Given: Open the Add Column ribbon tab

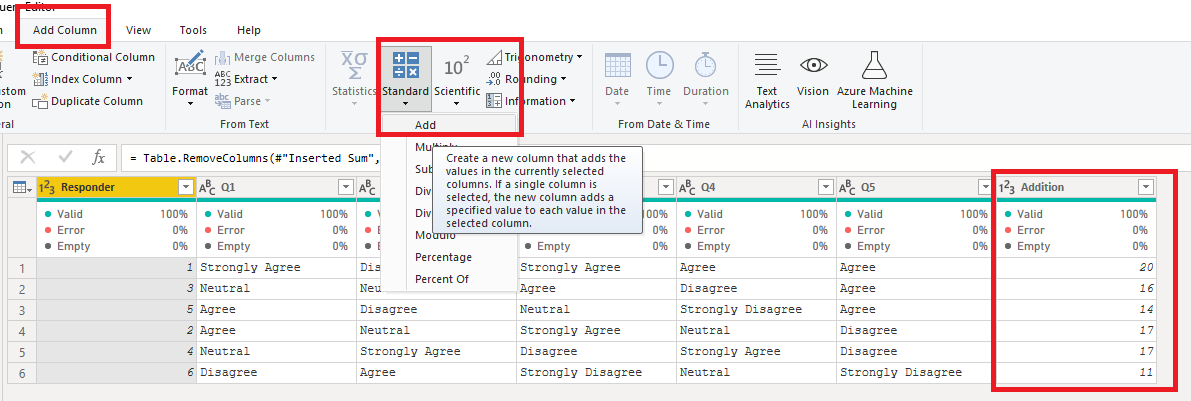Looking at the screenshot, I should [65, 30].
